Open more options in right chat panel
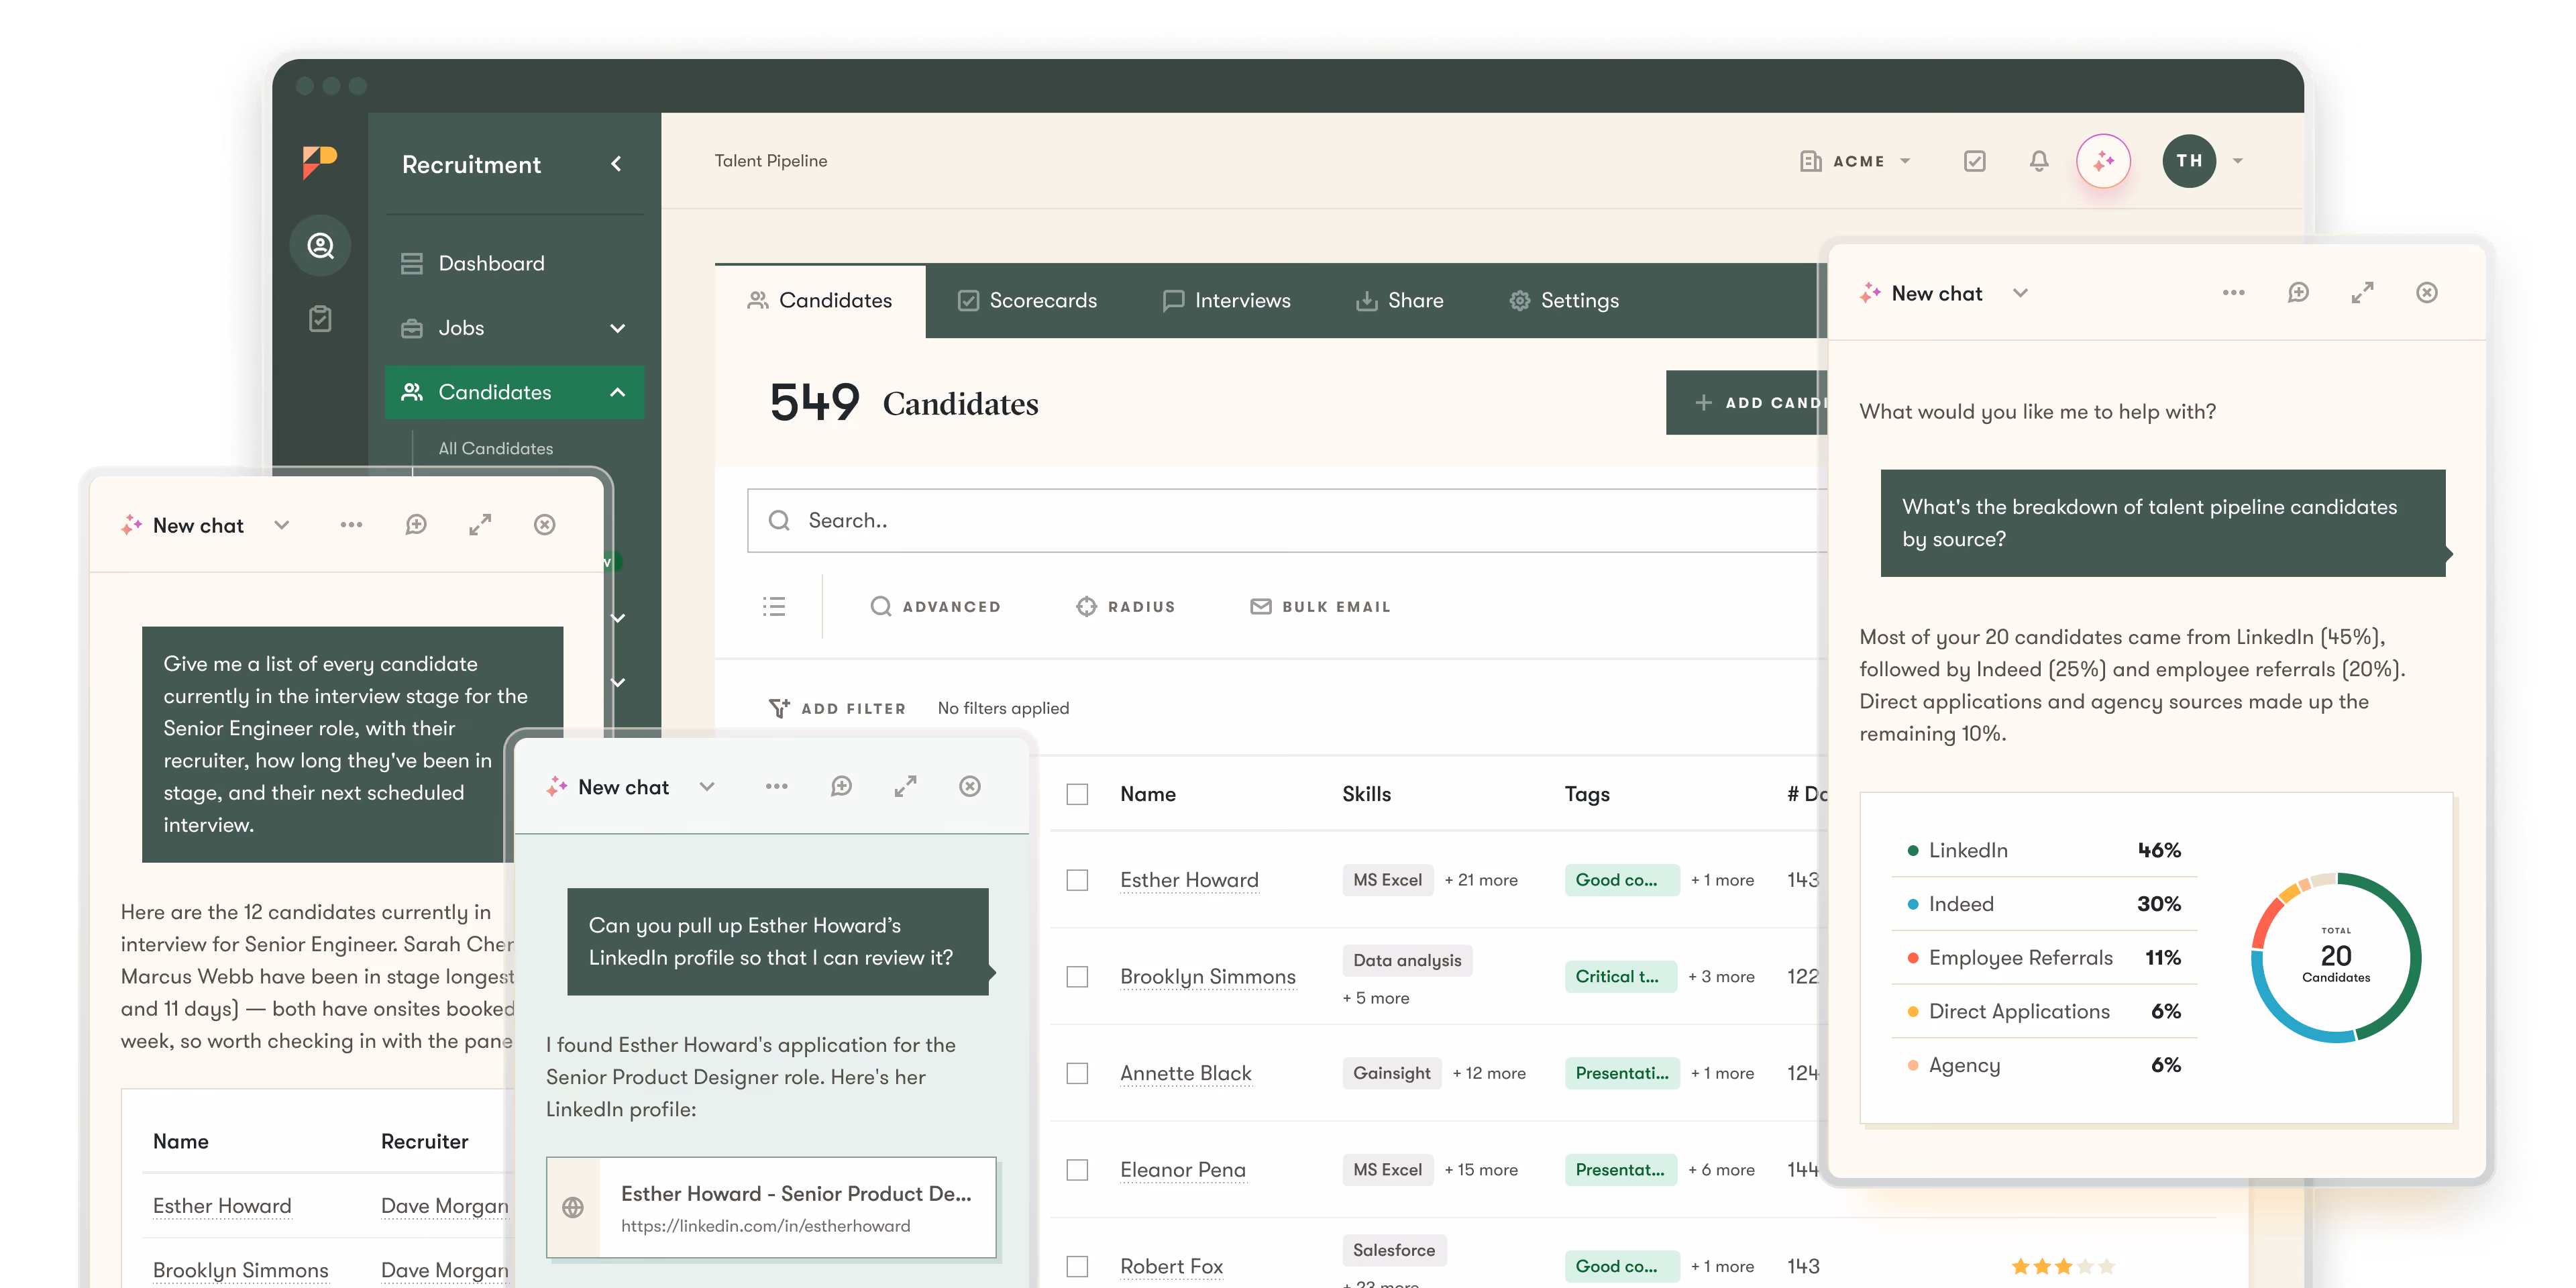Screen dimensions: 2576x1288 point(2233,293)
